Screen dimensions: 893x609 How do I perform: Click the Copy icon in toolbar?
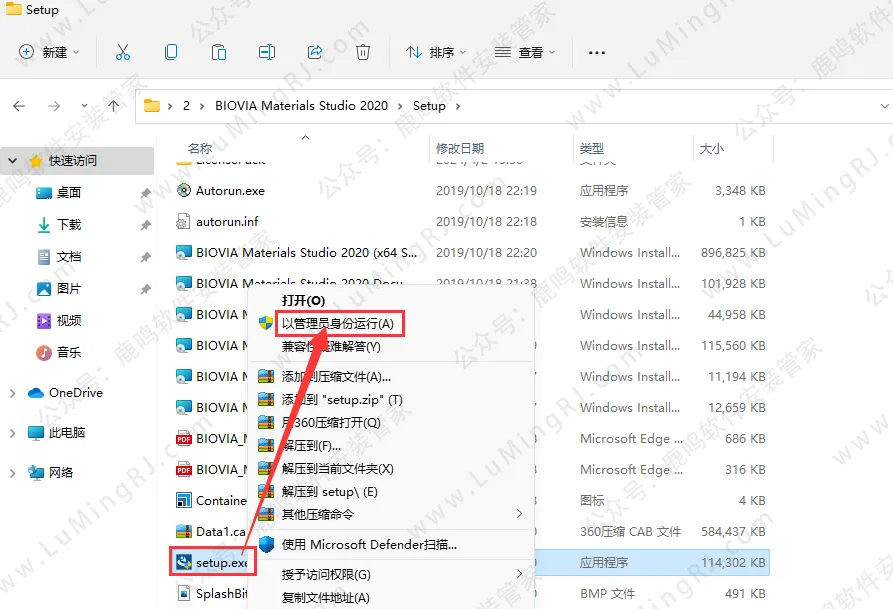(x=171, y=52)
